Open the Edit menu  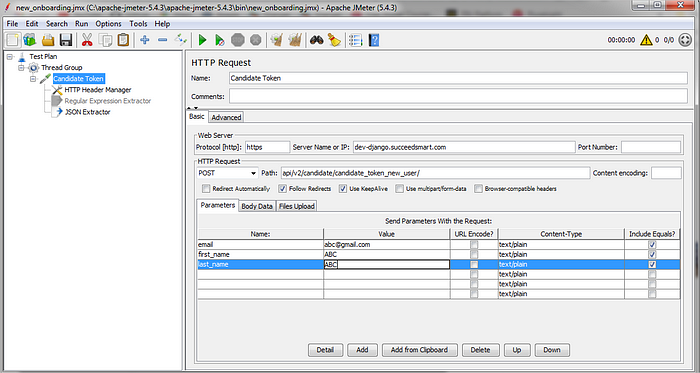pos(32,24)
